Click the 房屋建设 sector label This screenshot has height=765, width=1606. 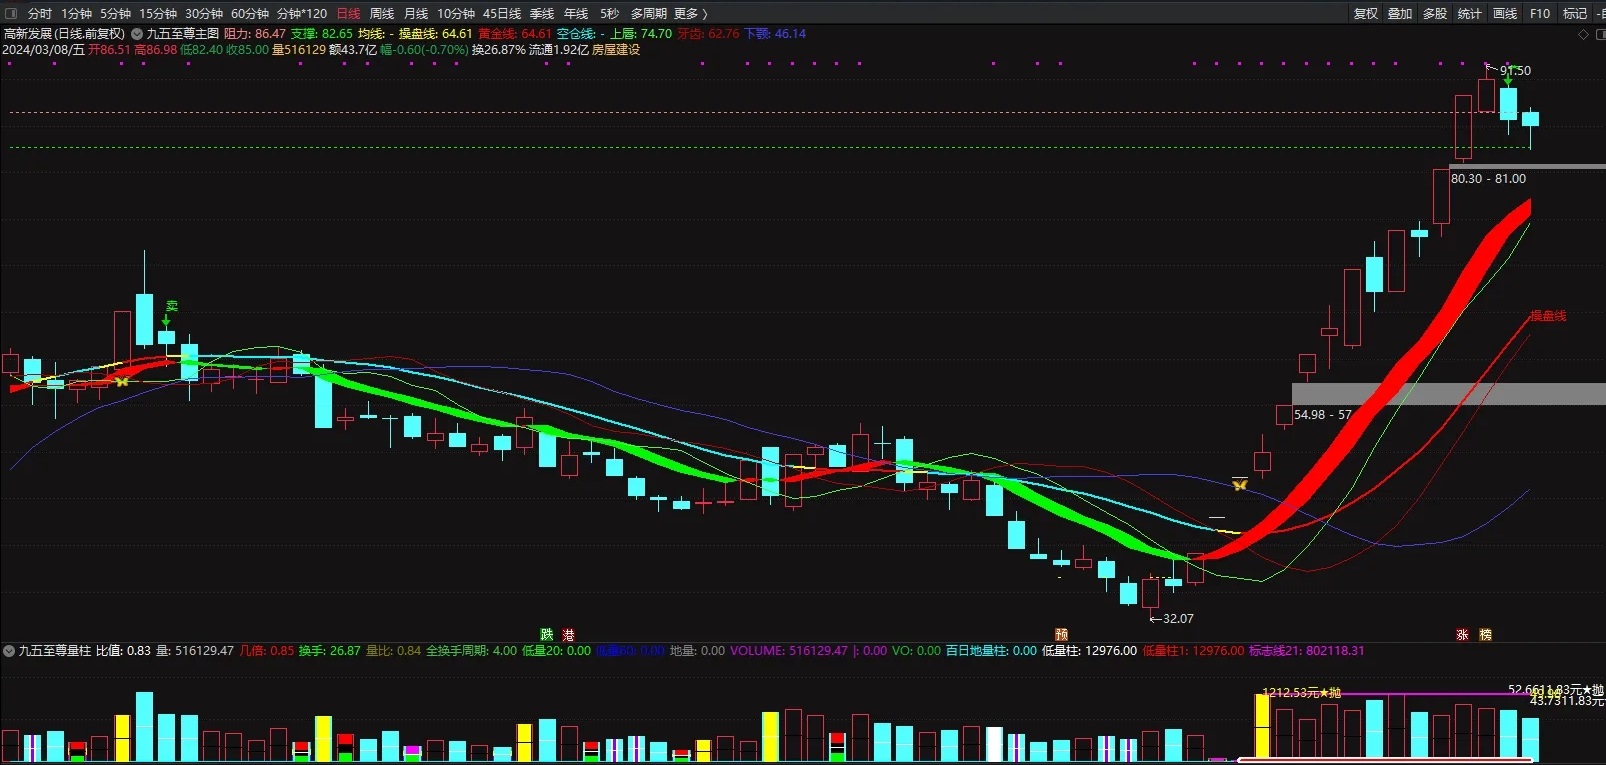tap(616, 49)
